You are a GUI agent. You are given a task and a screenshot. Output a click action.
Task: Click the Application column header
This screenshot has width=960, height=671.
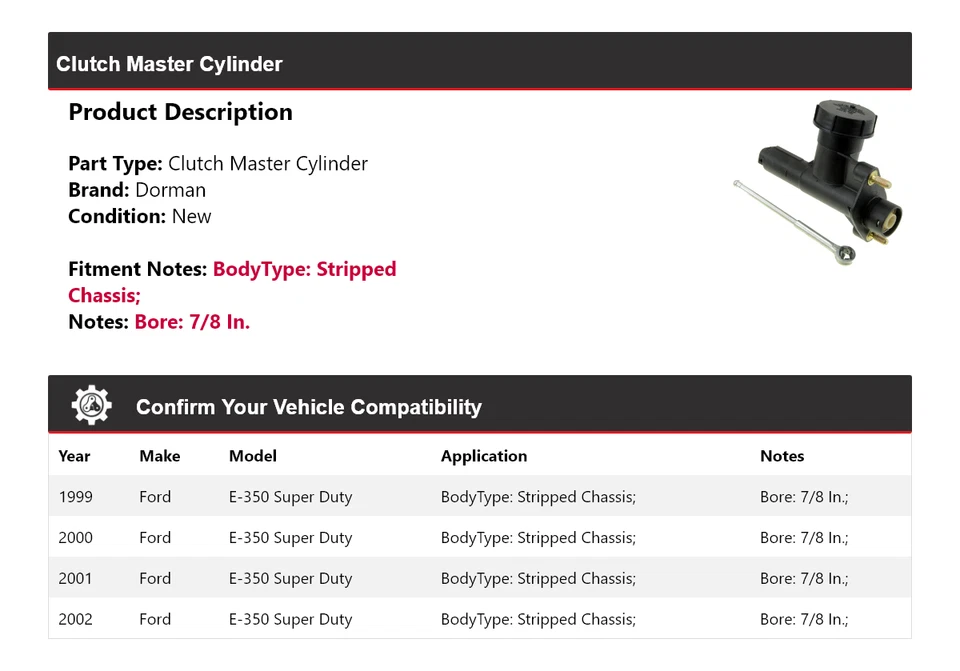tap(483, 456)
